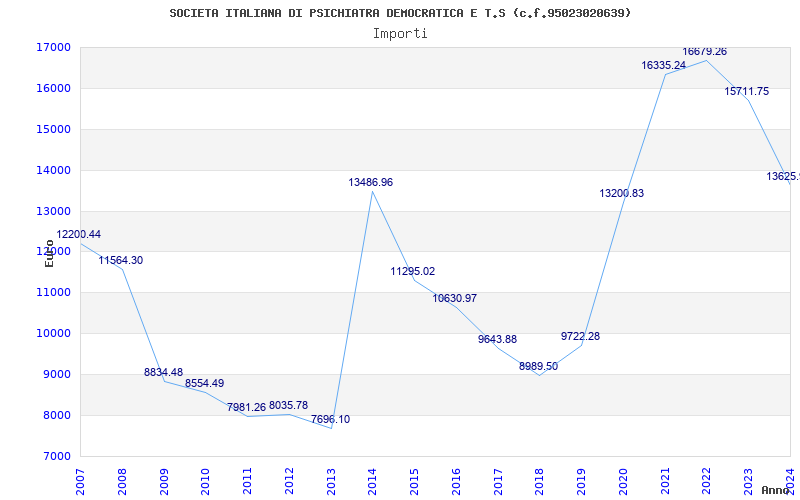Screen dimensions: 800x500
Task: Click the data label 10630.97
Action: pos(455,299)
